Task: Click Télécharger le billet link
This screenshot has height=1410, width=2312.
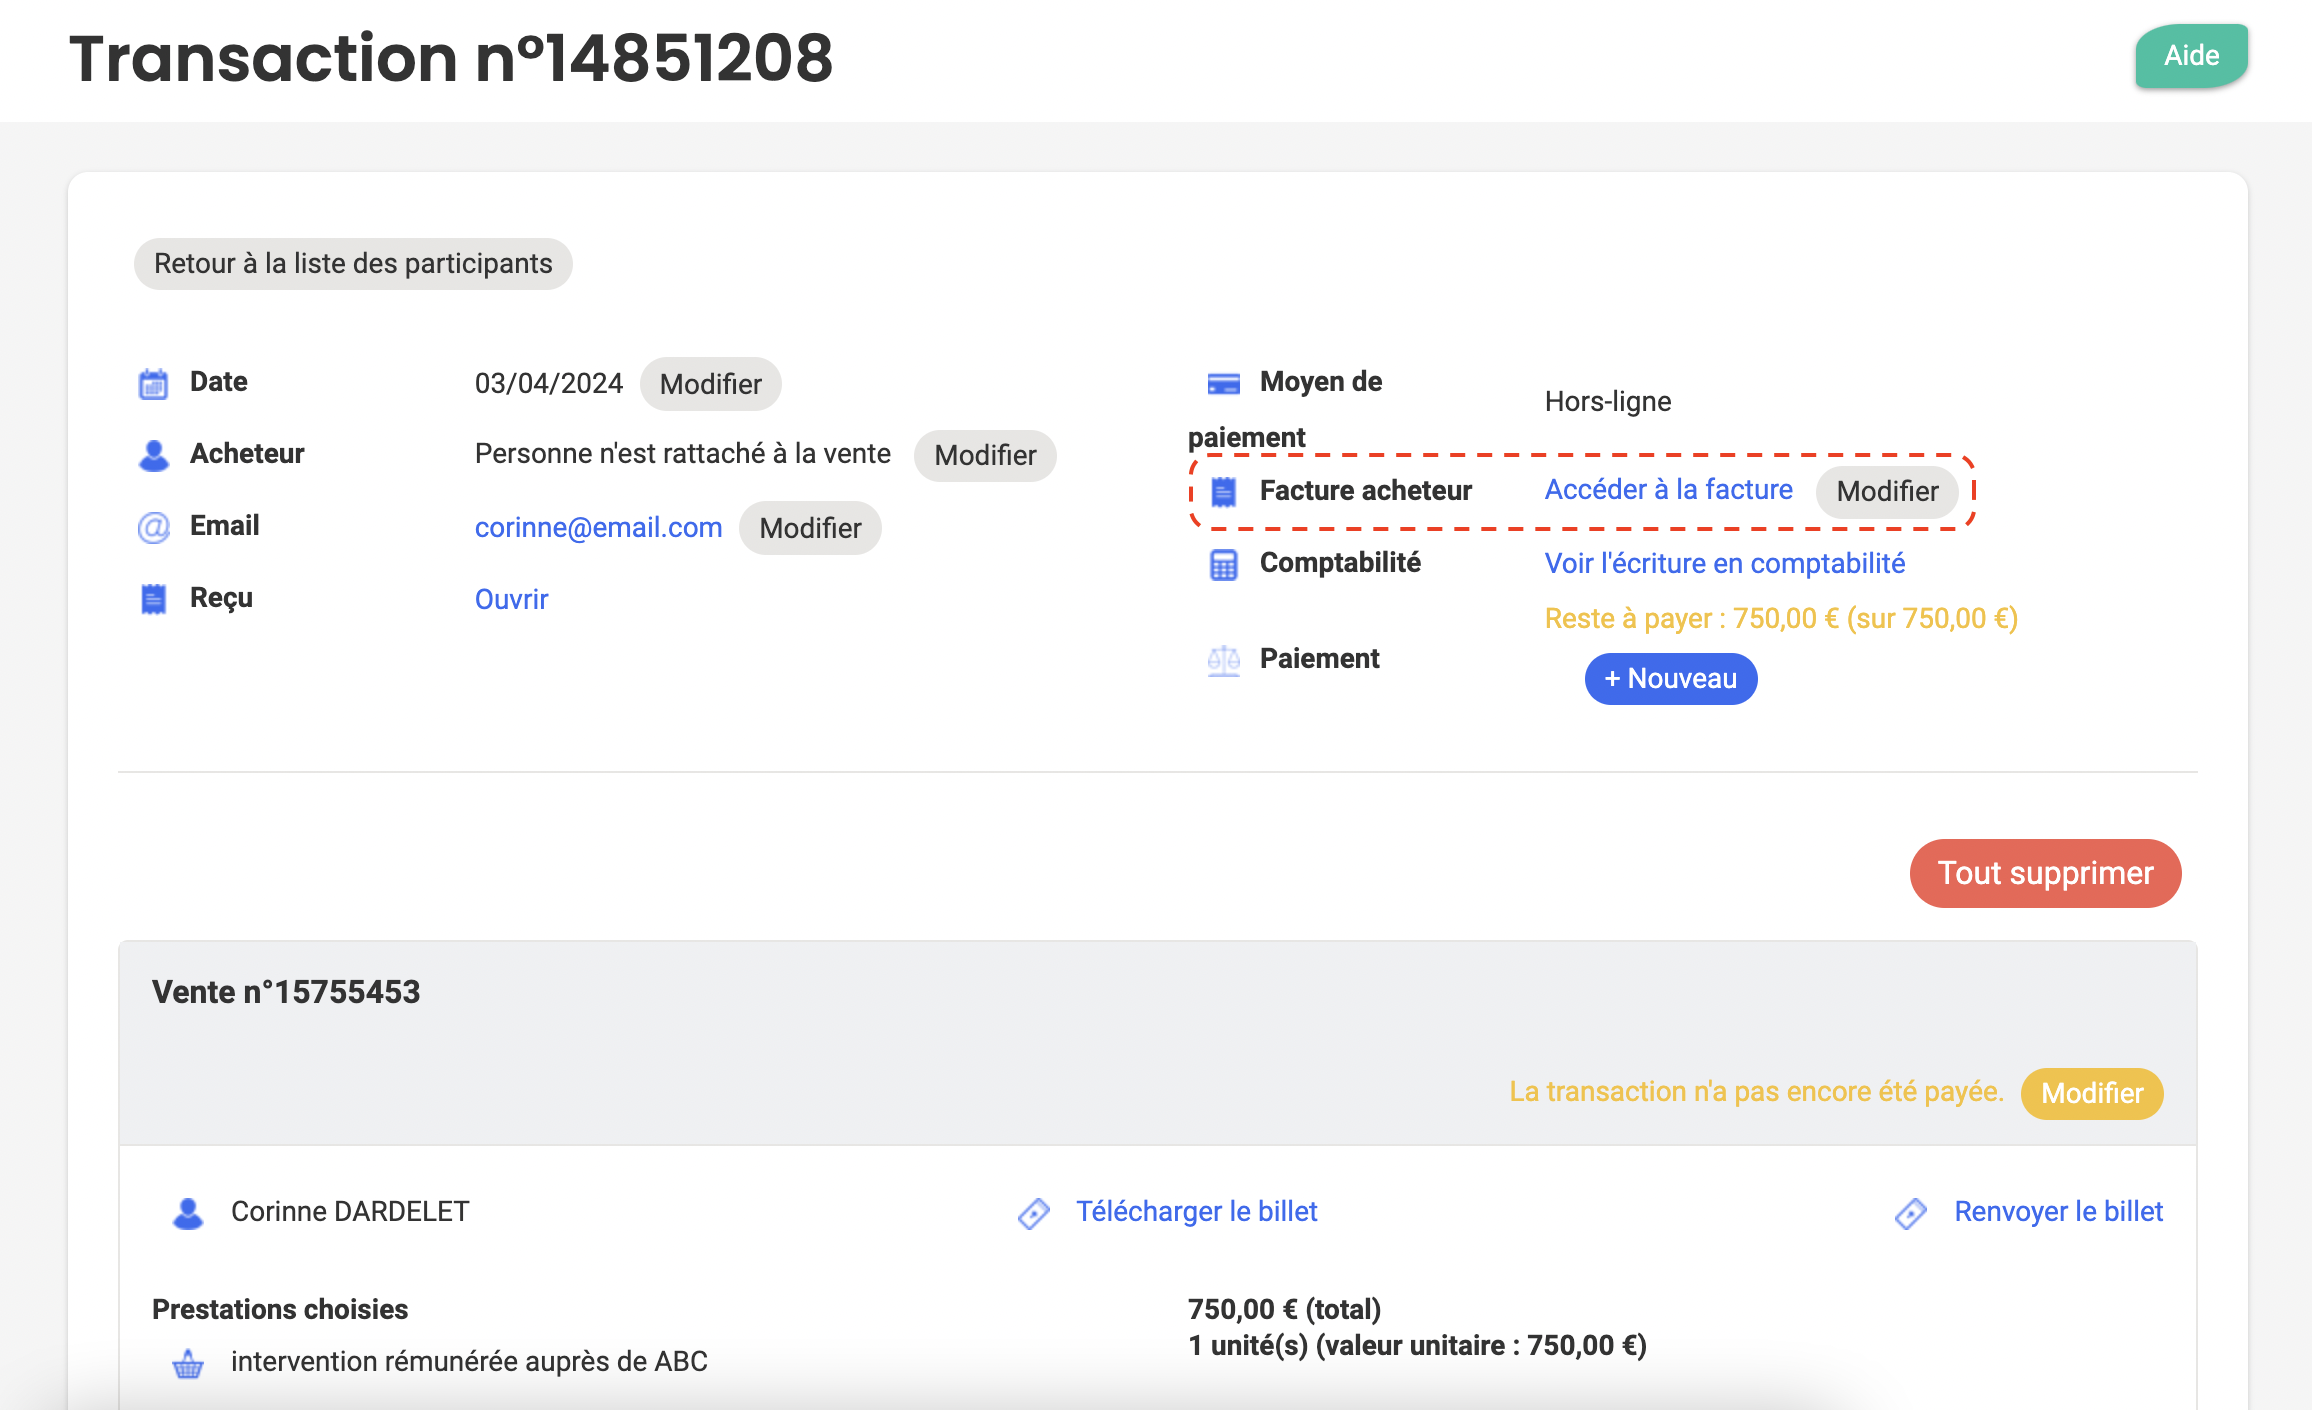Action: coord(1196,1212)
